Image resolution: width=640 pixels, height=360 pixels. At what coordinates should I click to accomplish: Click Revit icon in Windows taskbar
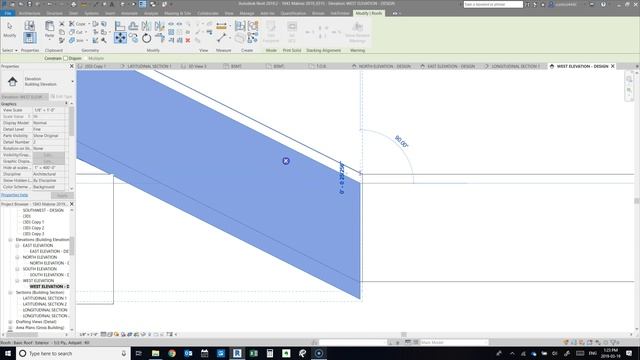pyautogui.click(x=237, y=353)
